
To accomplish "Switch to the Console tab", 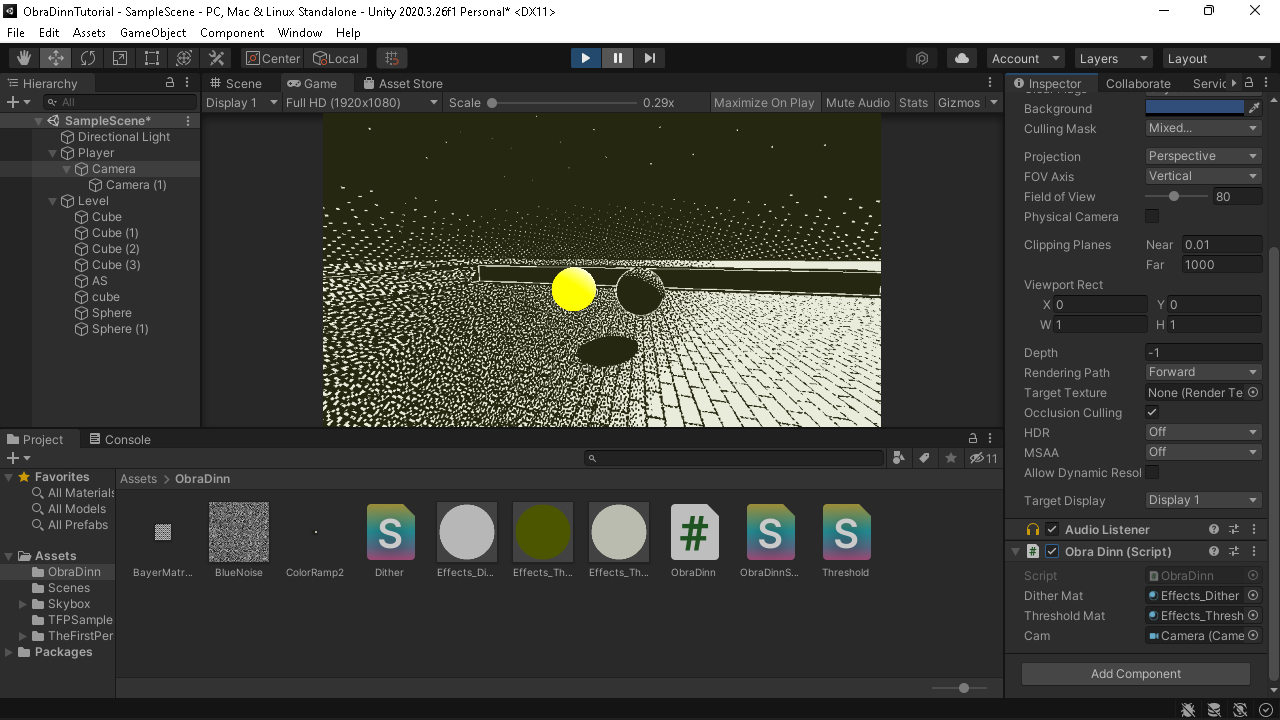I will 119,439.
